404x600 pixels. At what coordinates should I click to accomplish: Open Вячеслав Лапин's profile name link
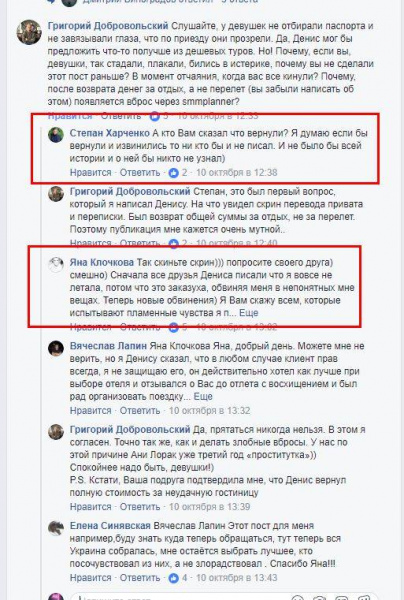(108, 346)
